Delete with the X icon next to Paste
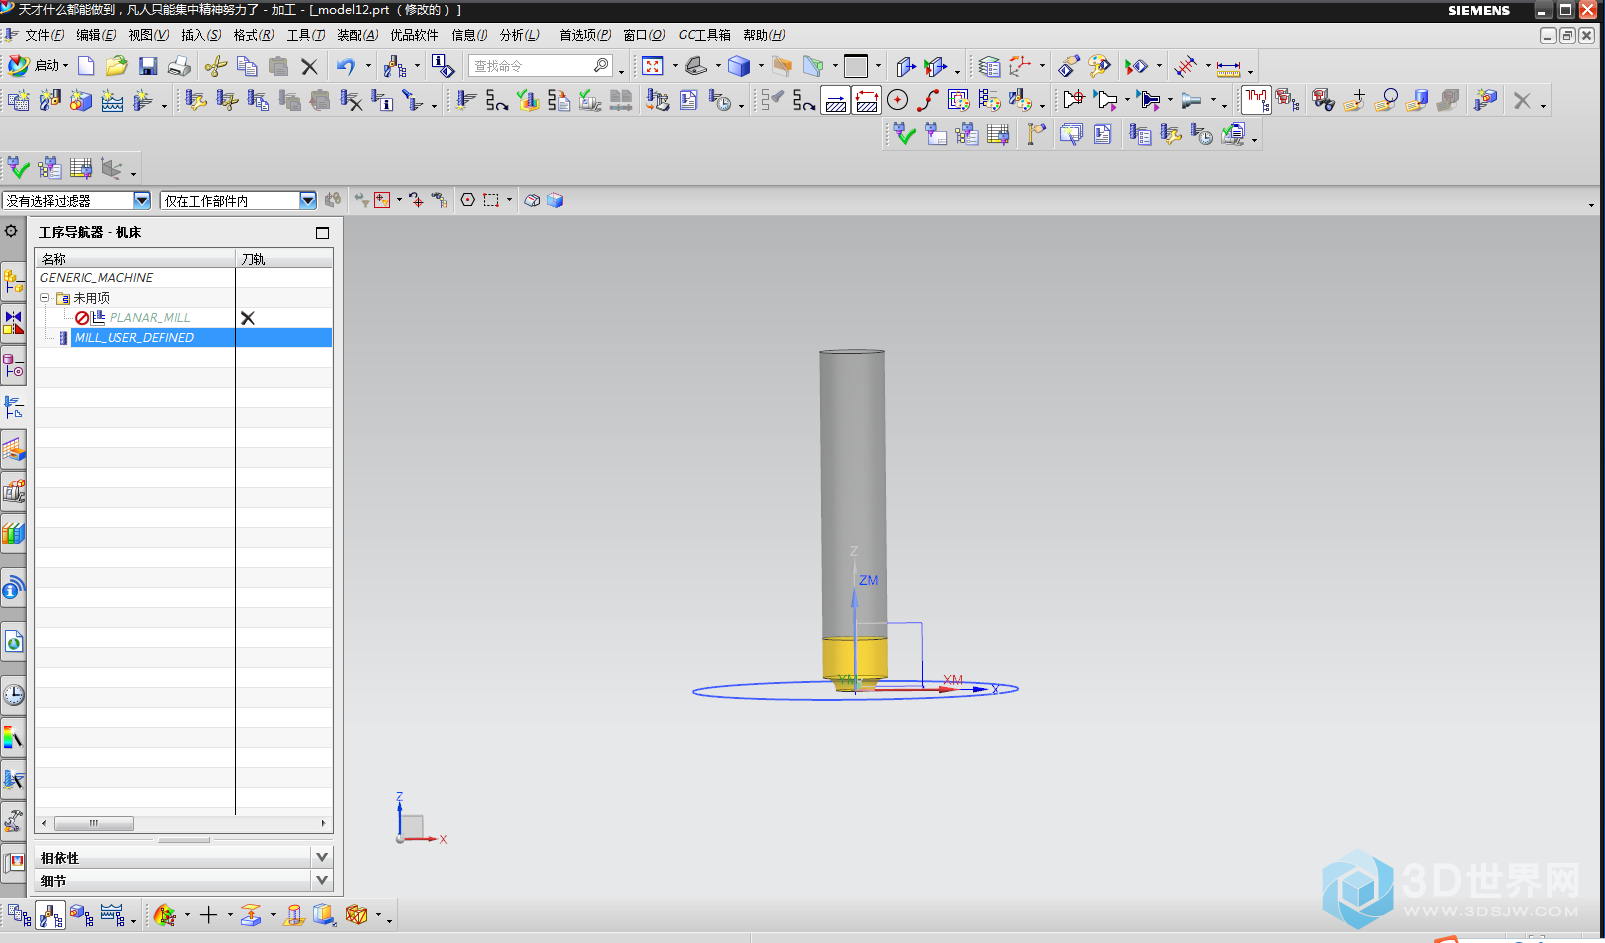Screen dimensions: 1605x943 click(309, 67)
